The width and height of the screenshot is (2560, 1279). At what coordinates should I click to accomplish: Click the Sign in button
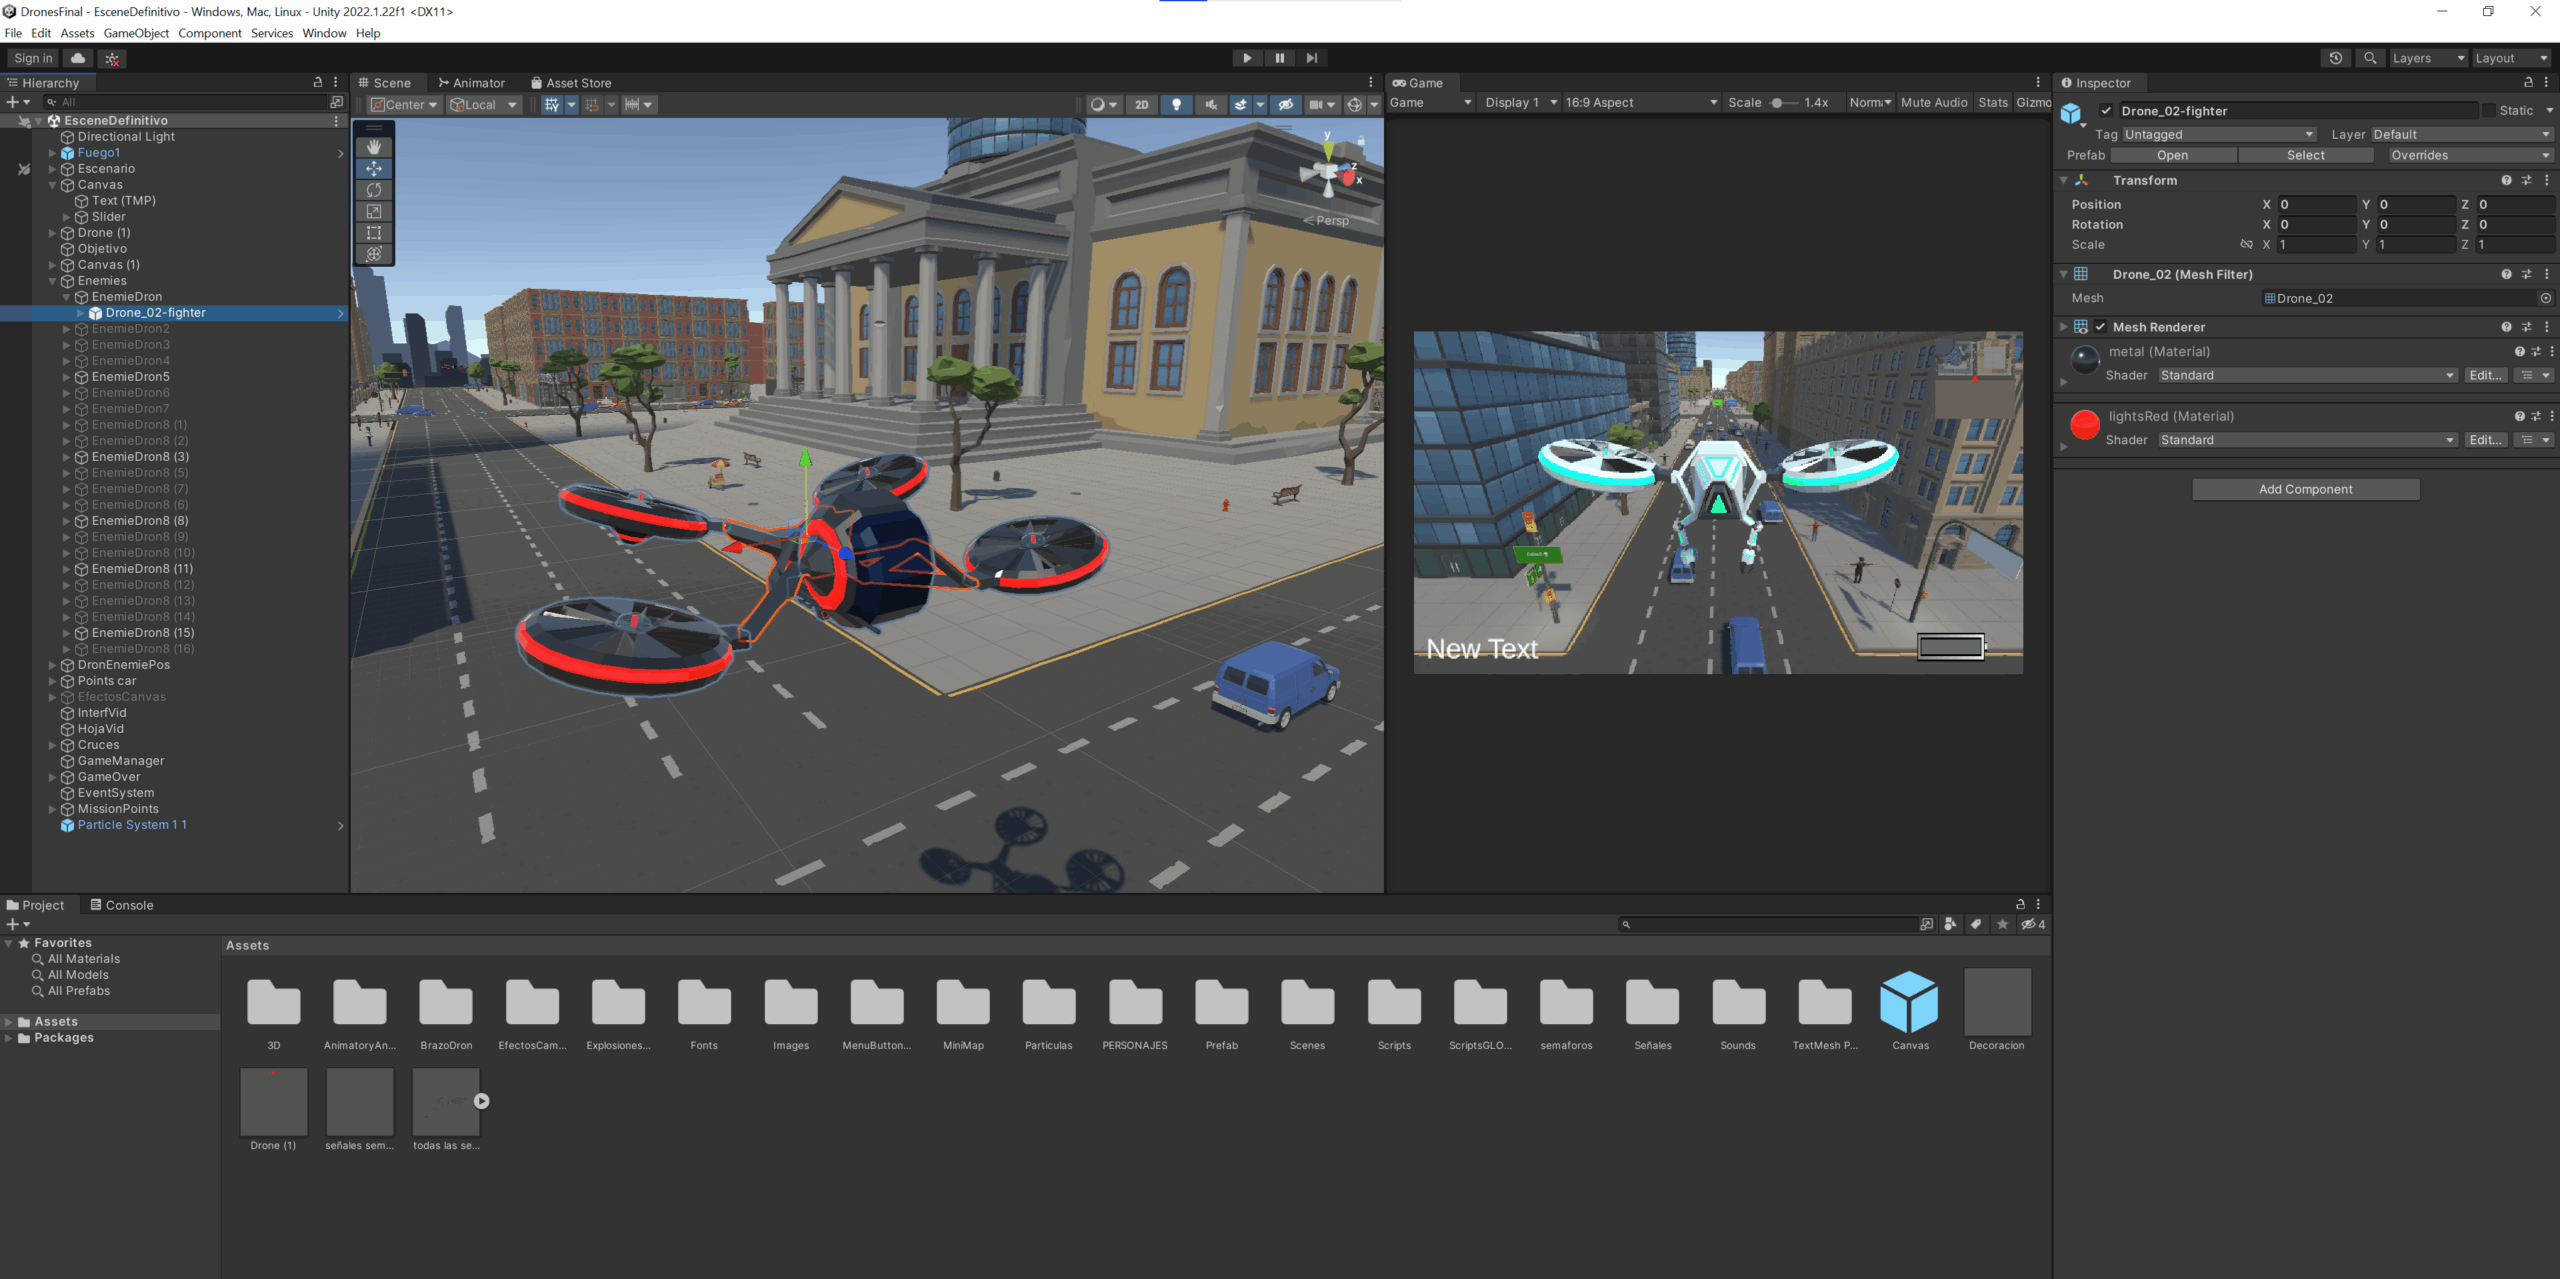pyautogui.click(x=33, y=58)
